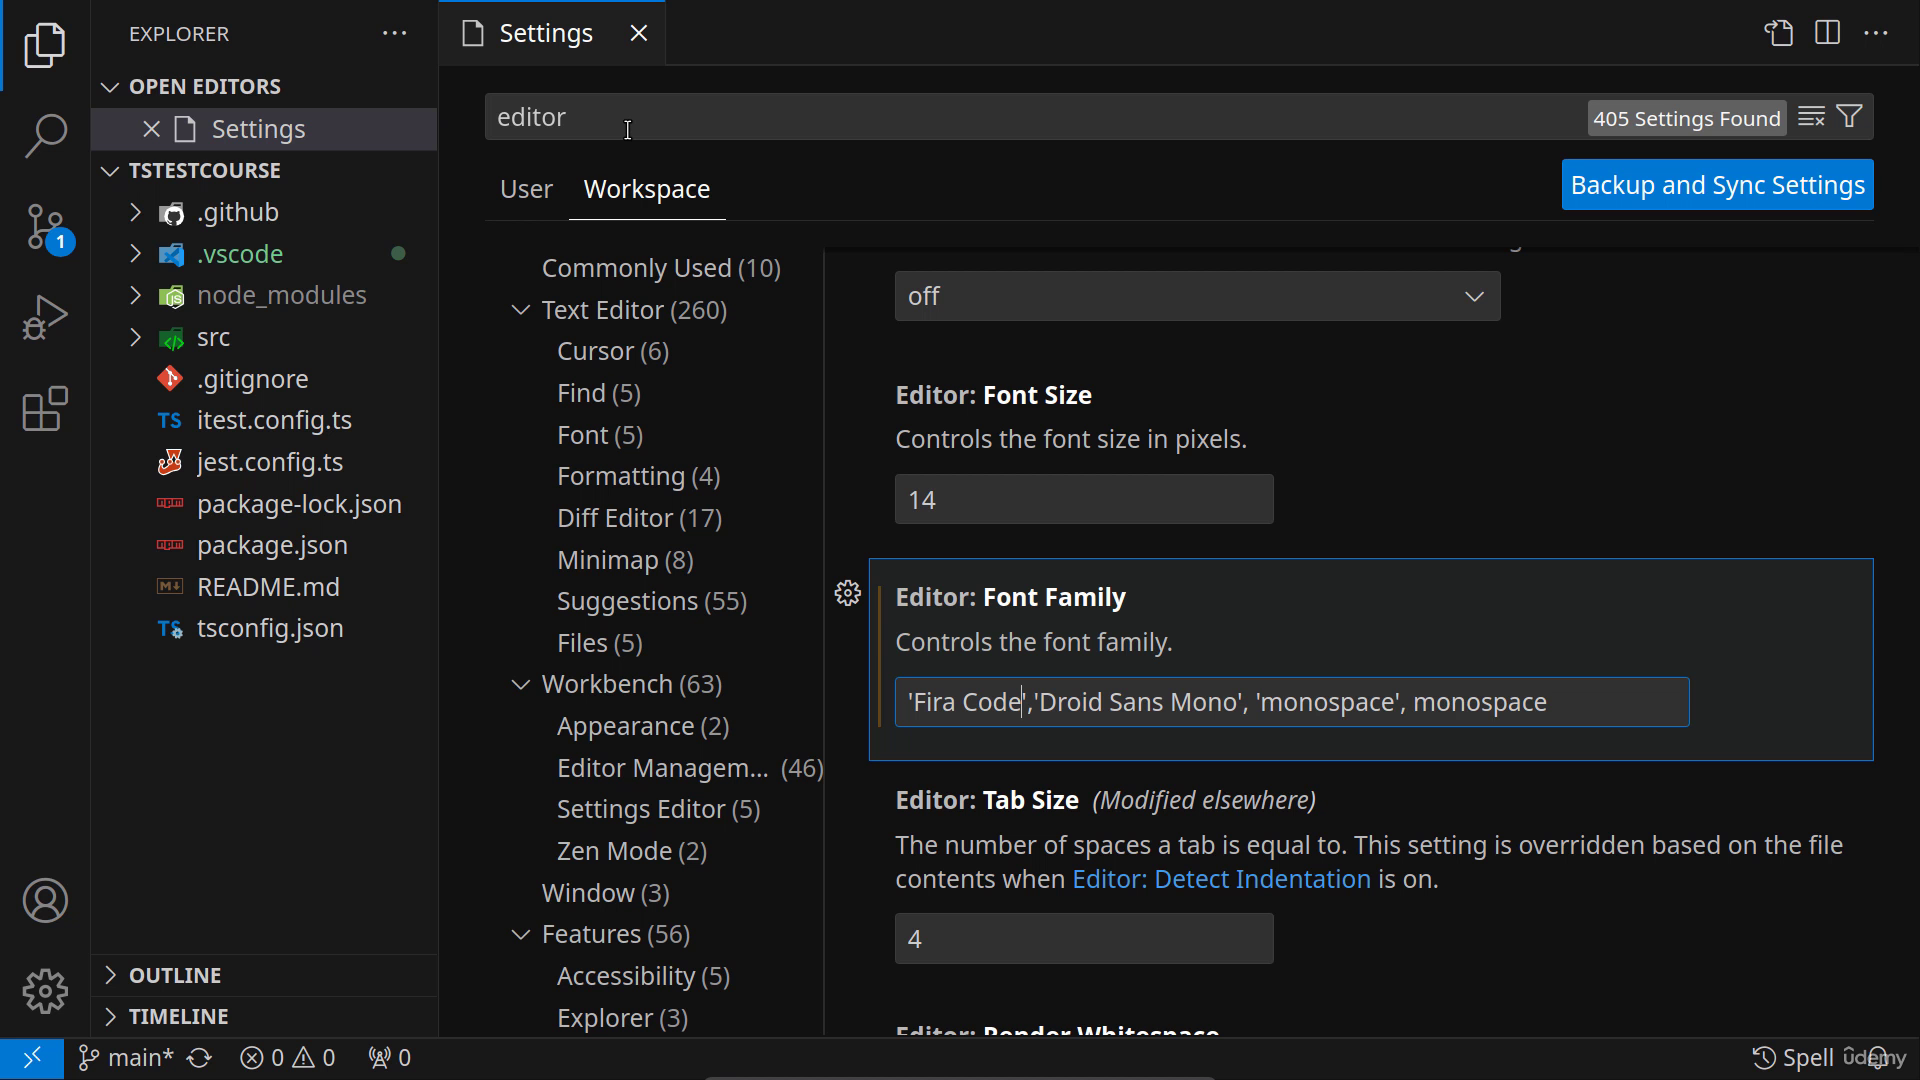Open the Explorer view in activity bar
The height and width of the screenshot is (1080, 1920).
click(x=45, y=45)
